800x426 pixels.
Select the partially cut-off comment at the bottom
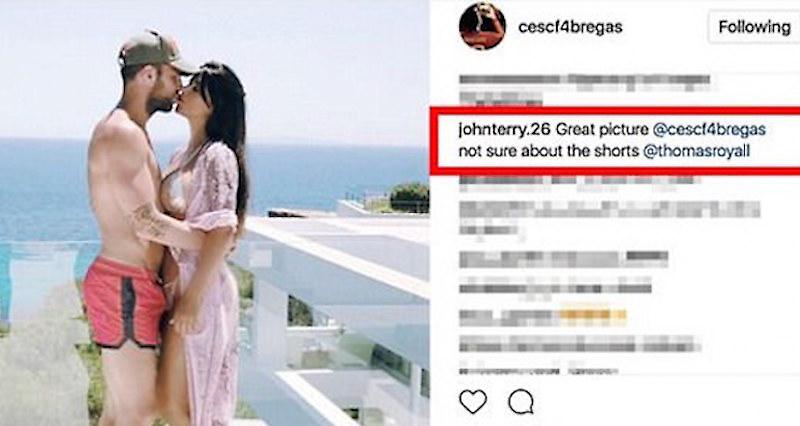(x=539, y=371)
